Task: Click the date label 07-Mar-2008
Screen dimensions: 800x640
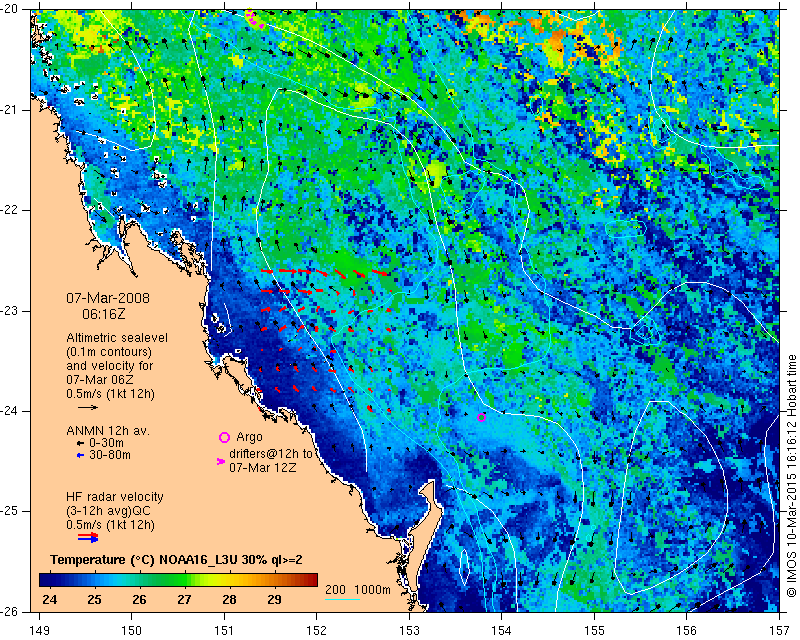Action: [x=108, y=298]
